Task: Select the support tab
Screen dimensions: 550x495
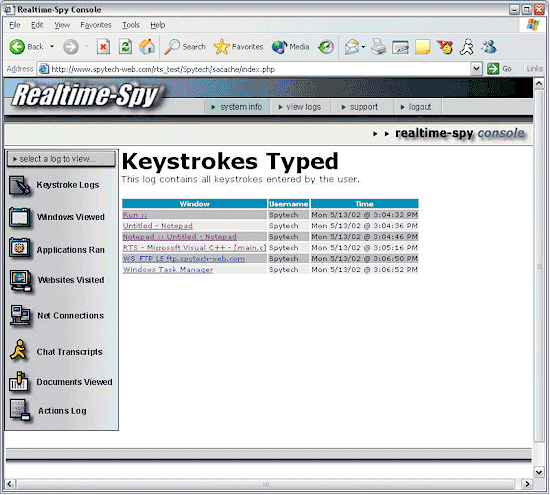Action: pos(362,107)
